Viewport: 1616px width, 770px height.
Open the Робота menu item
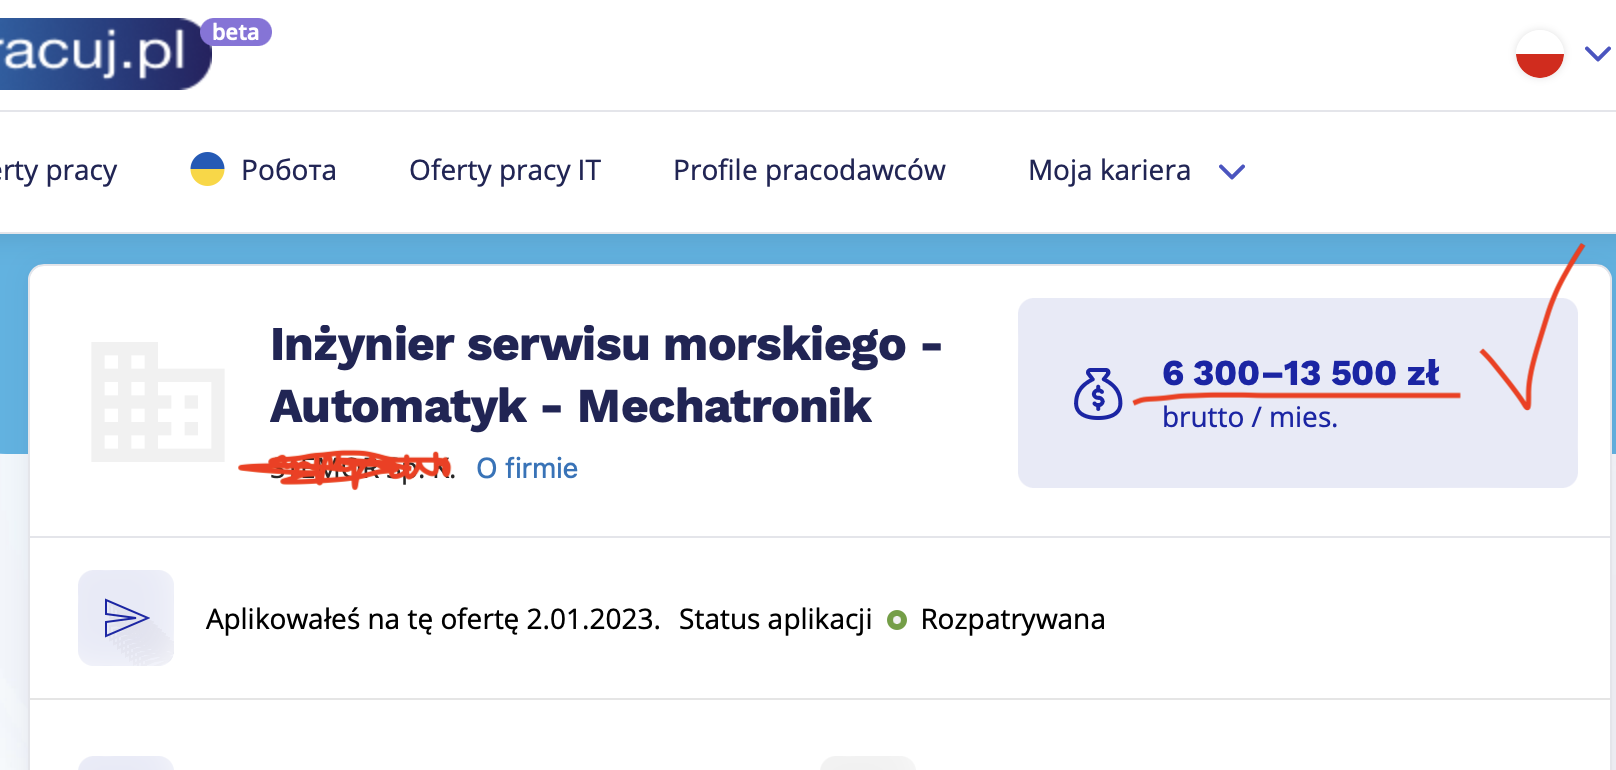(x=288, y=171)
